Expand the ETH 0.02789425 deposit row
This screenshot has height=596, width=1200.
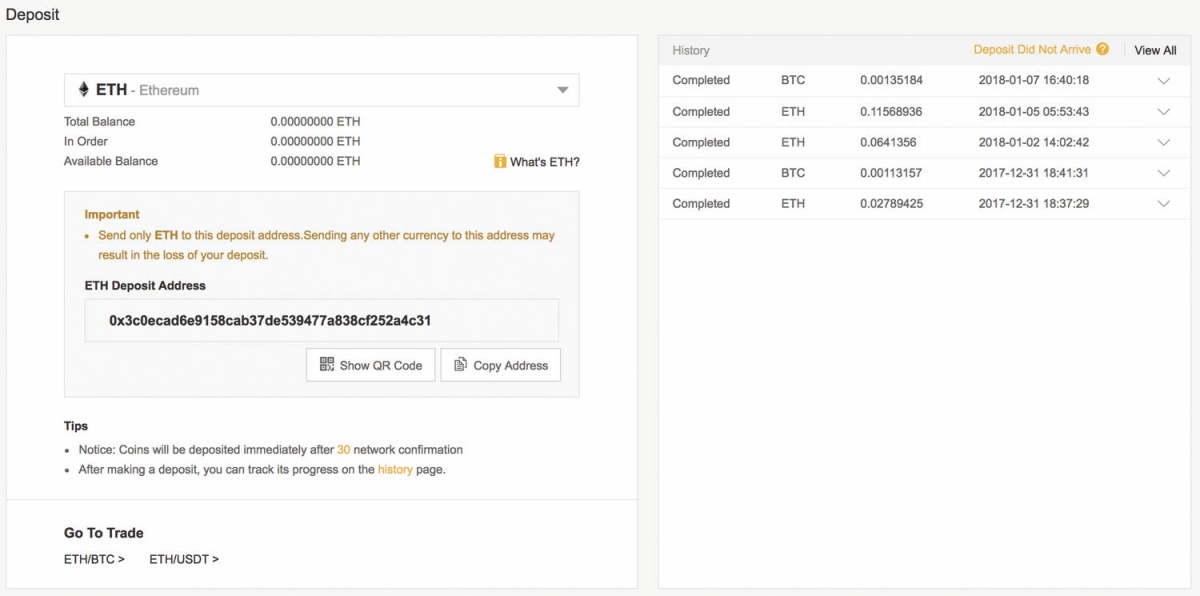[x=1163, y=204]
